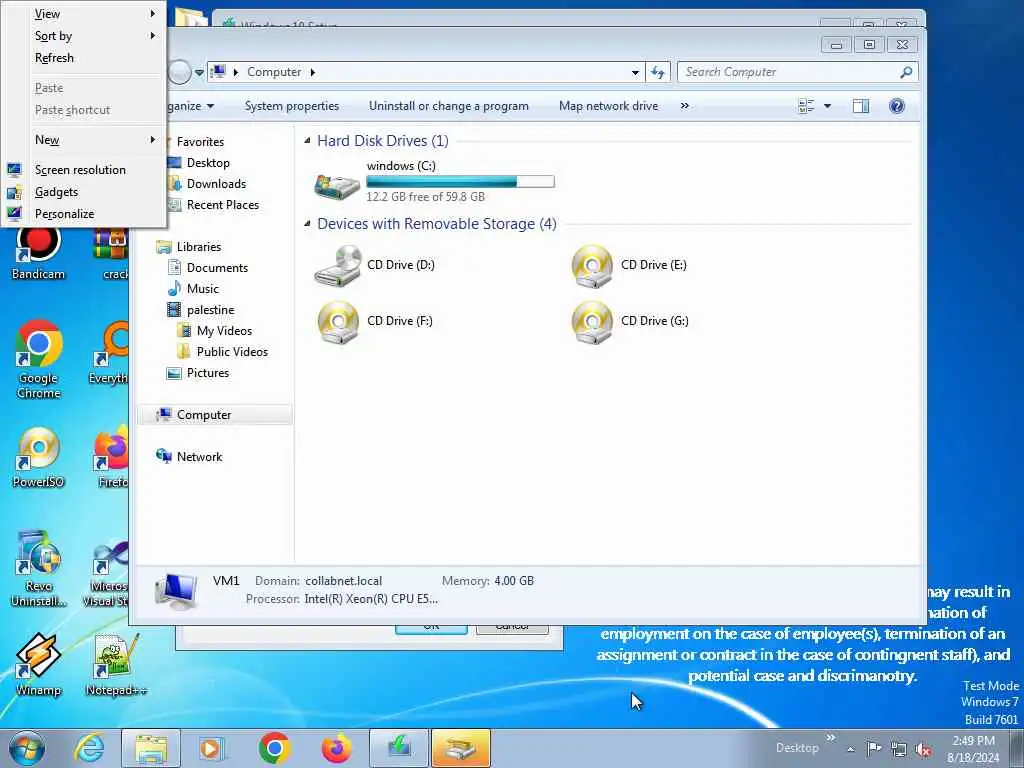Screen dimensions: 1024x768
Task: Select Notepad++ desktop shortcut
Action: click(116, 665)
